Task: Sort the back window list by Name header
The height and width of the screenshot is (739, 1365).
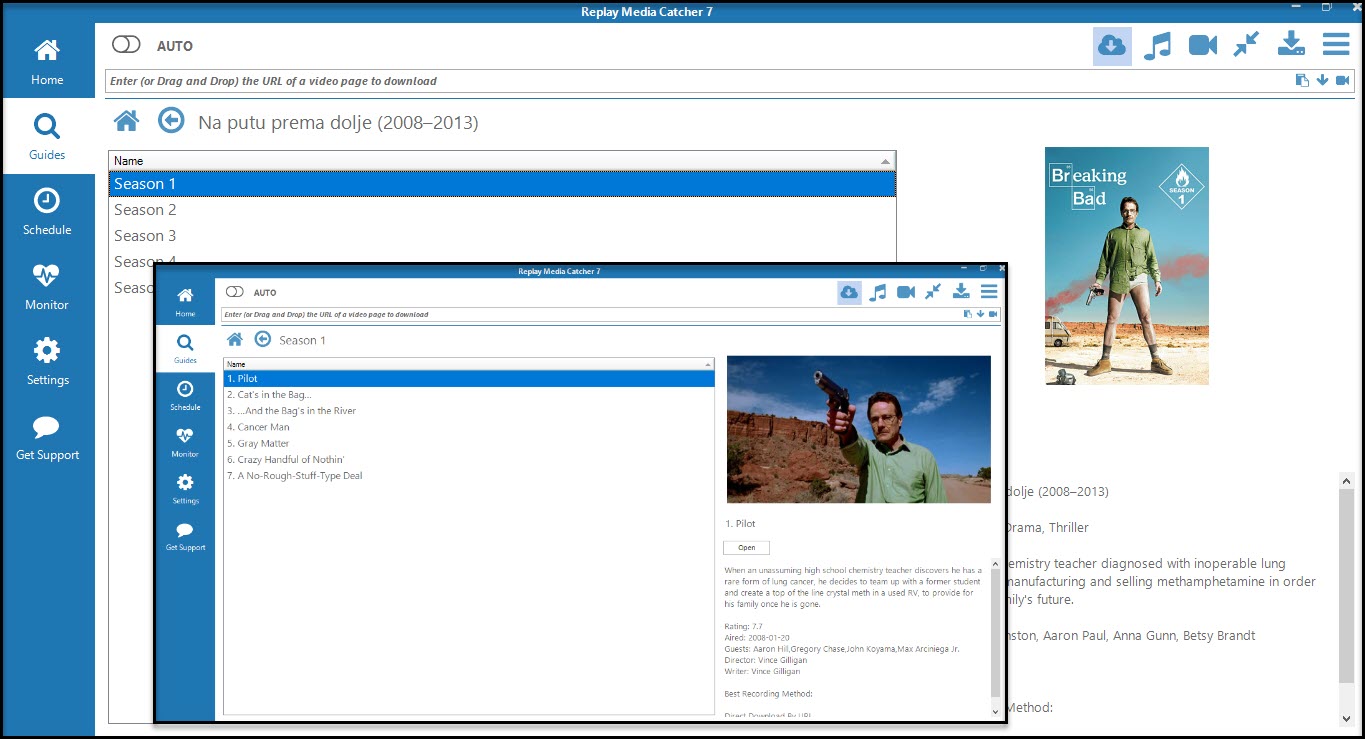Action: (x=502, y=161)
